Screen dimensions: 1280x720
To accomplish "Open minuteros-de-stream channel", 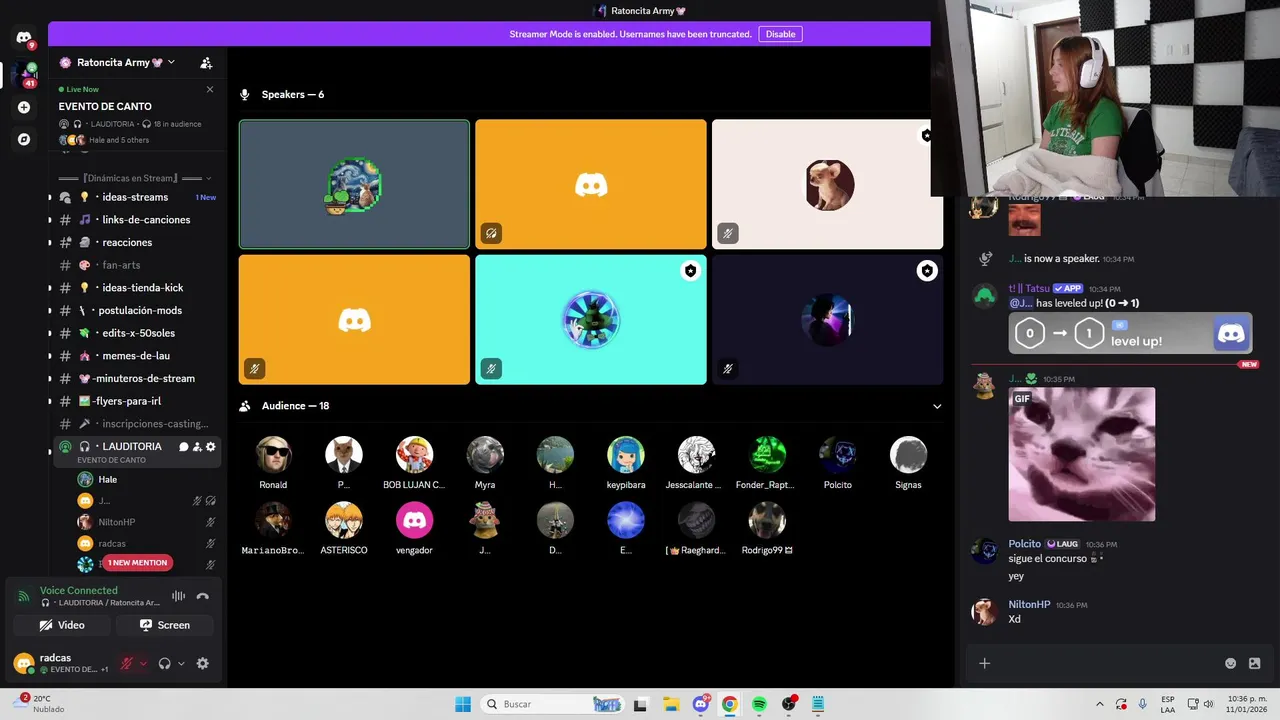I will pyautogui.click(x=135, y=378).
